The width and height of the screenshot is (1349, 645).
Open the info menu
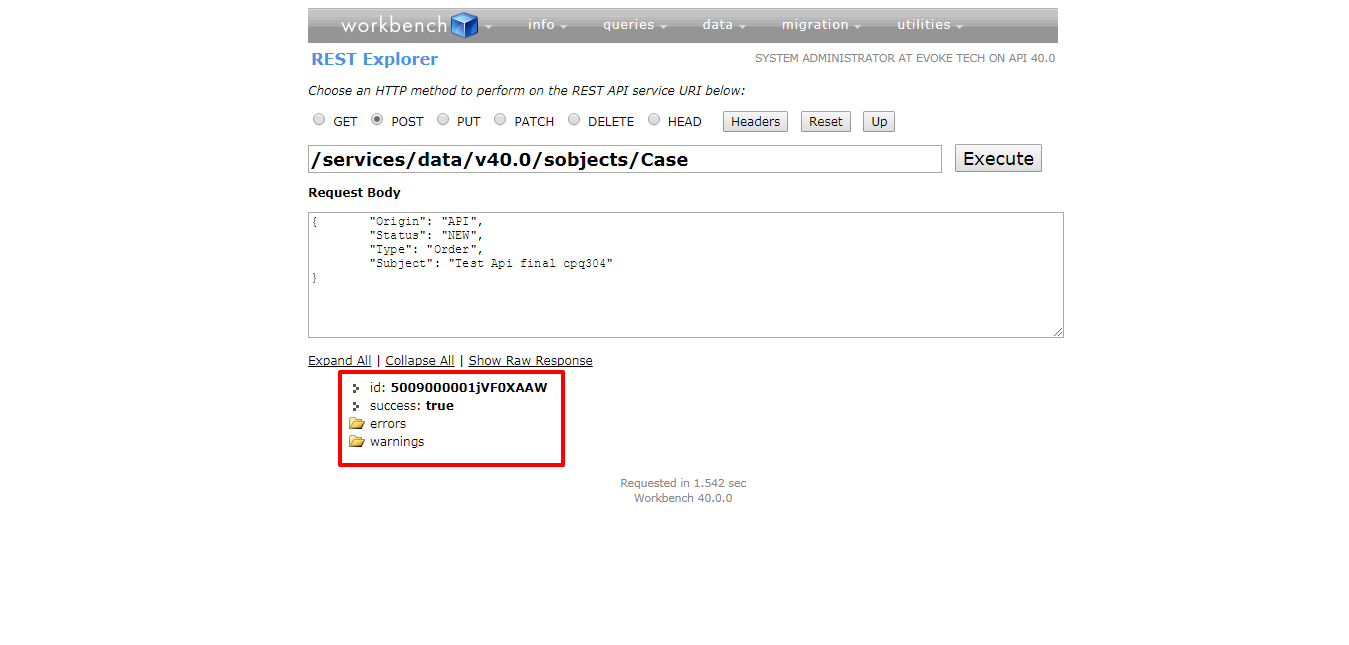click(x=541, y=24)
